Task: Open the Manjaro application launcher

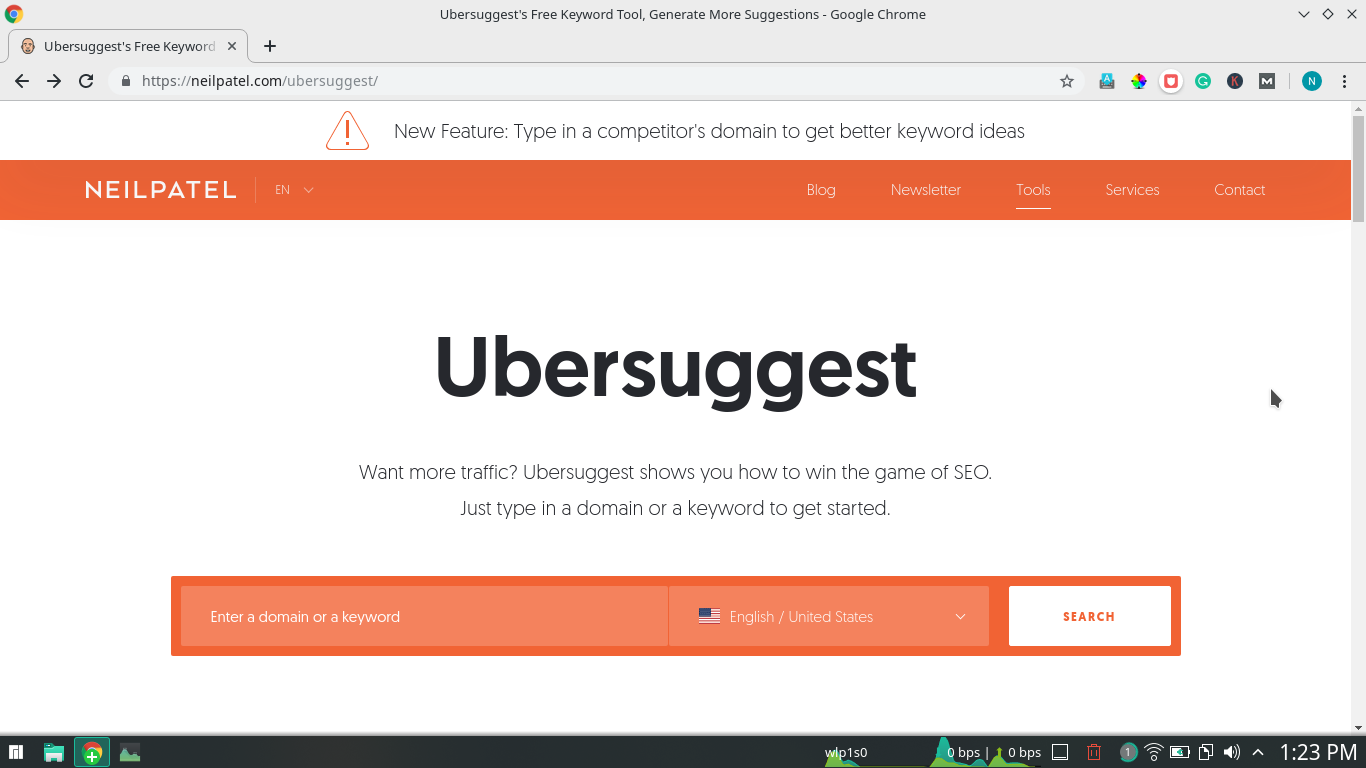Action: 16,752
